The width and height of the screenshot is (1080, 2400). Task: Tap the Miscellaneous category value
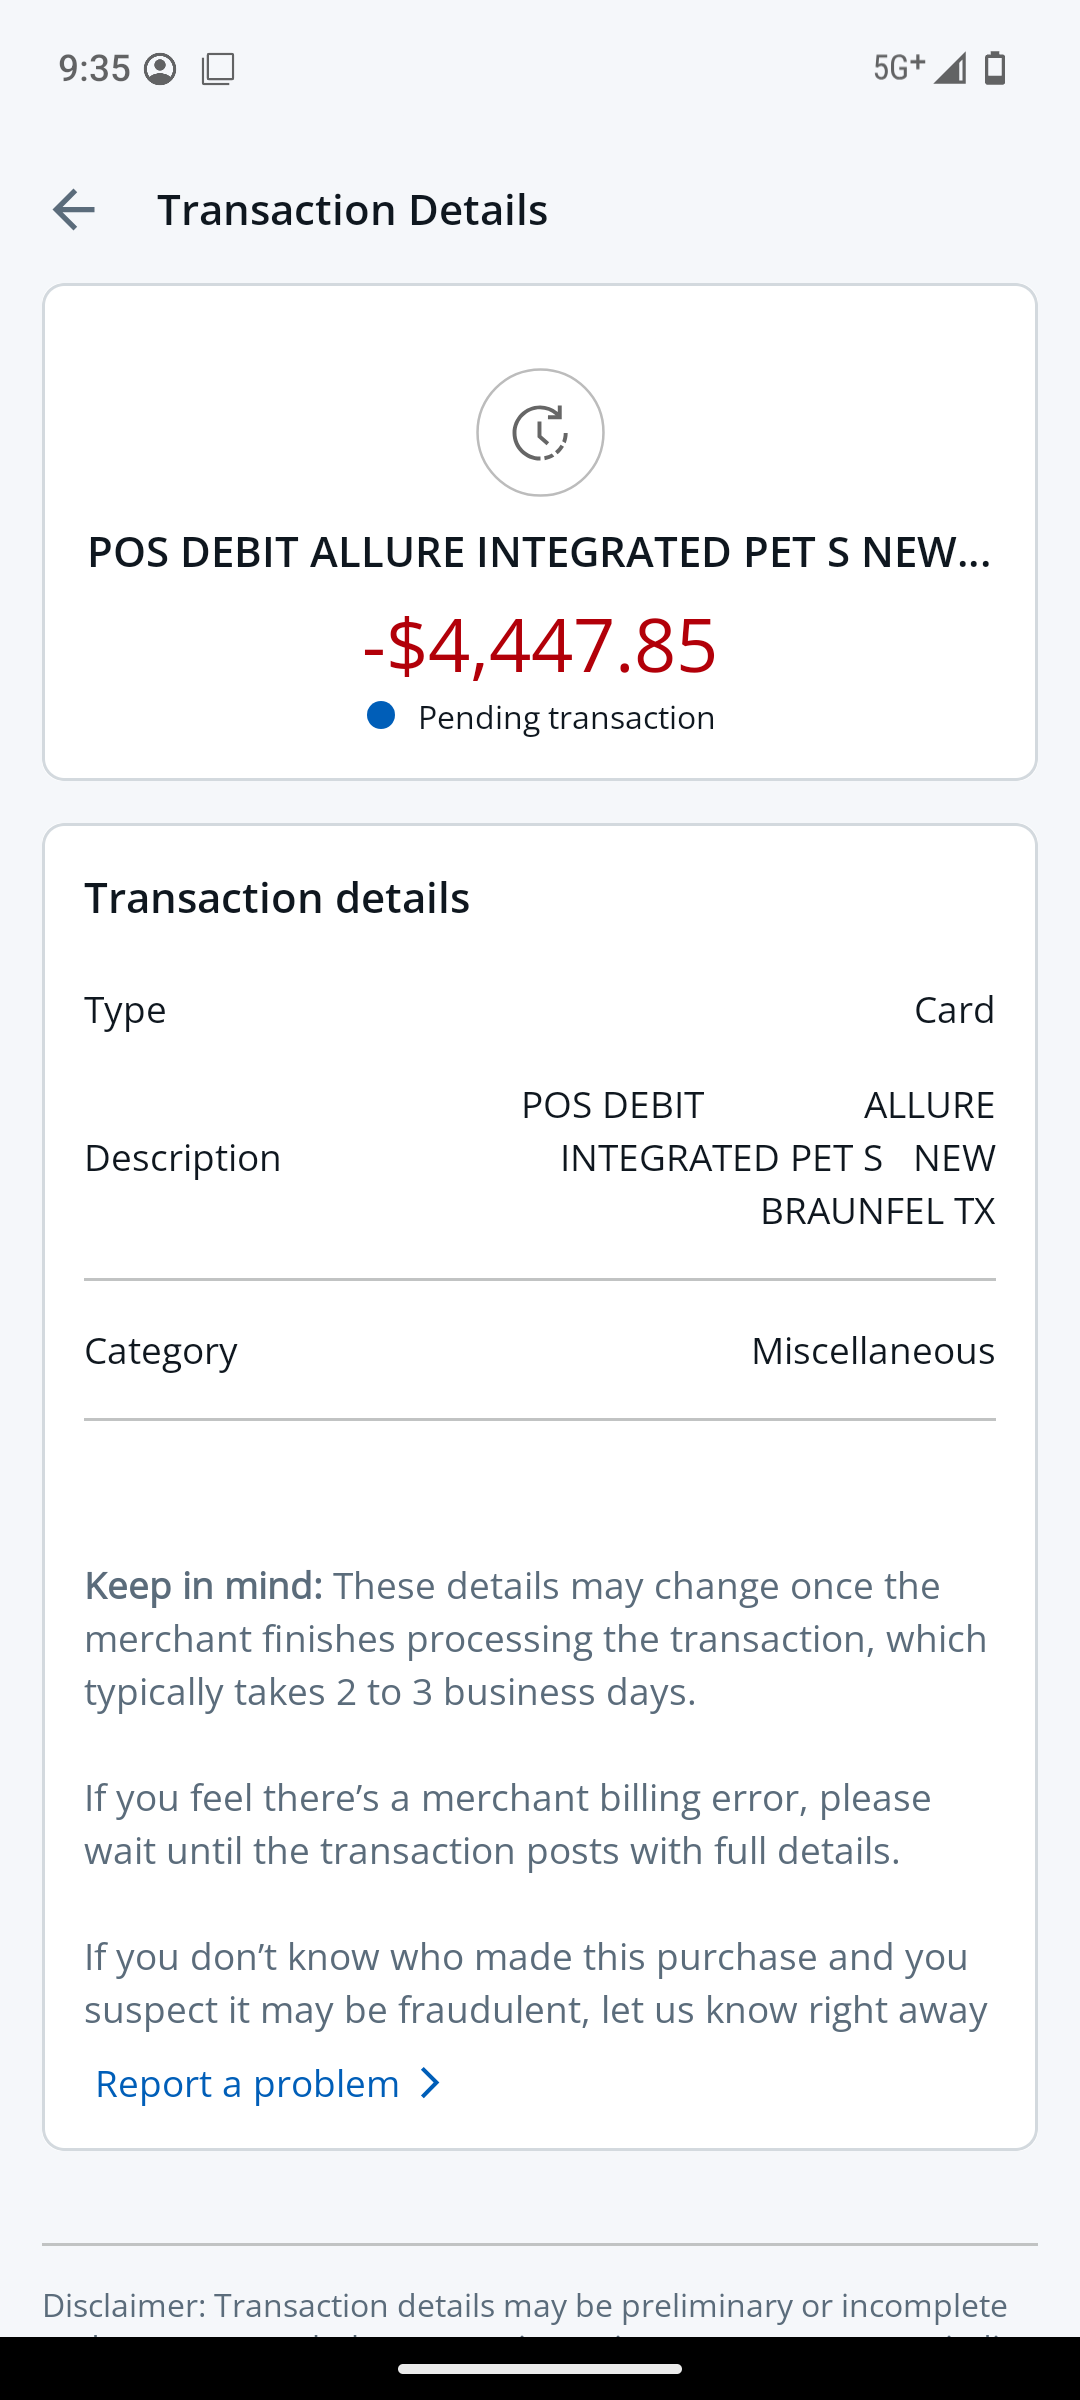coord(872,1351)
